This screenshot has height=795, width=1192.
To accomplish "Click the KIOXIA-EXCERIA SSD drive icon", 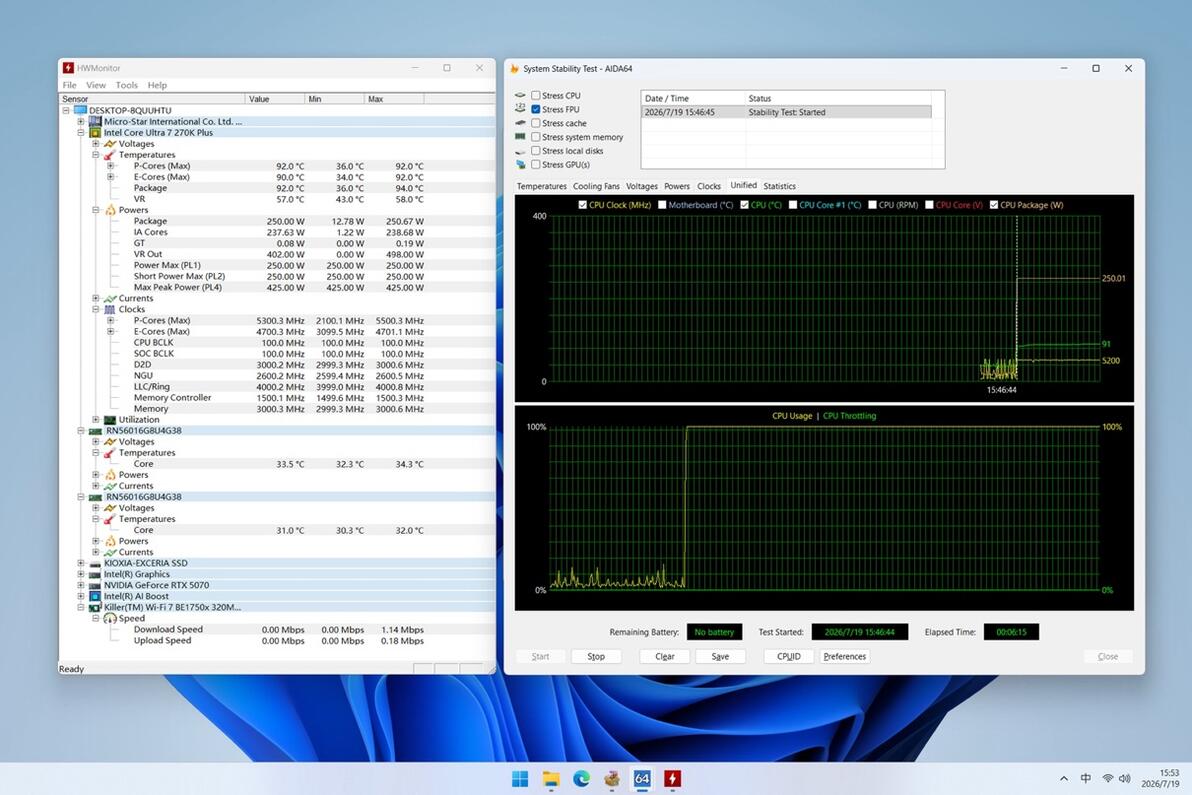I will [x=95, y=564].
